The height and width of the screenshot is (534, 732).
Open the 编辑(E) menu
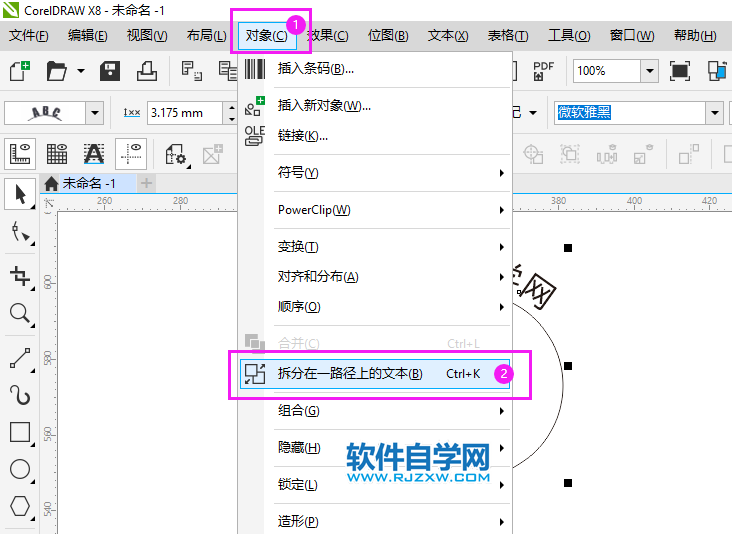[87, 35]
